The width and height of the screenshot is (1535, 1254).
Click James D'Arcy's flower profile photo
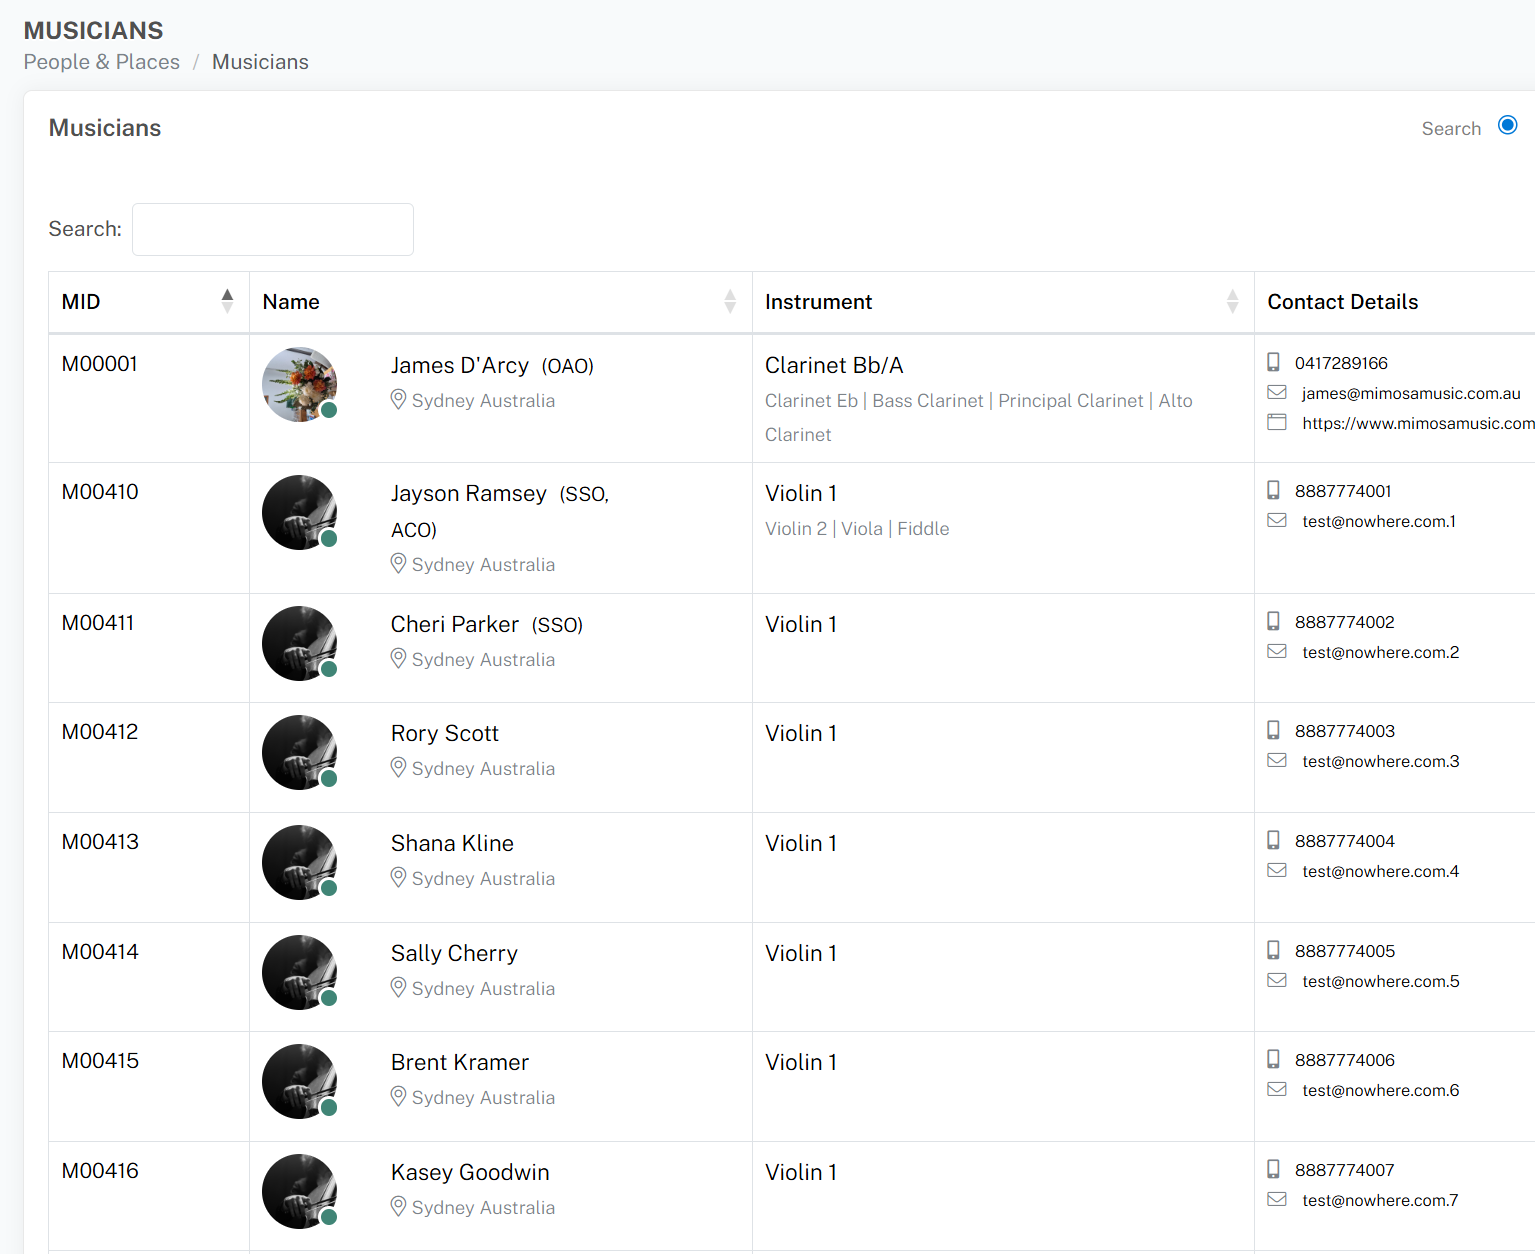pyautogui.click(x=299, y=385)
